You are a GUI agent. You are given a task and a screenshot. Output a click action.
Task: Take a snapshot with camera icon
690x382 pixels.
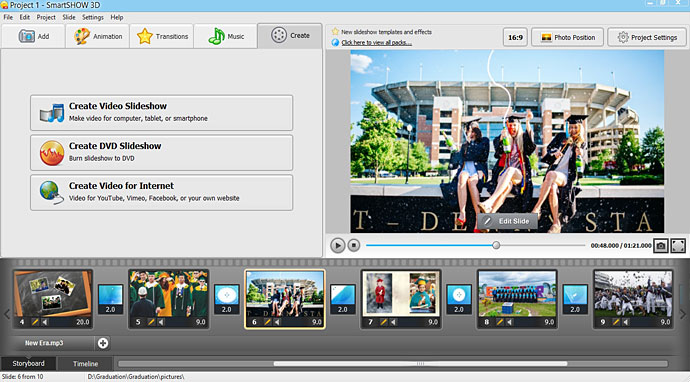tap(661, 246)
